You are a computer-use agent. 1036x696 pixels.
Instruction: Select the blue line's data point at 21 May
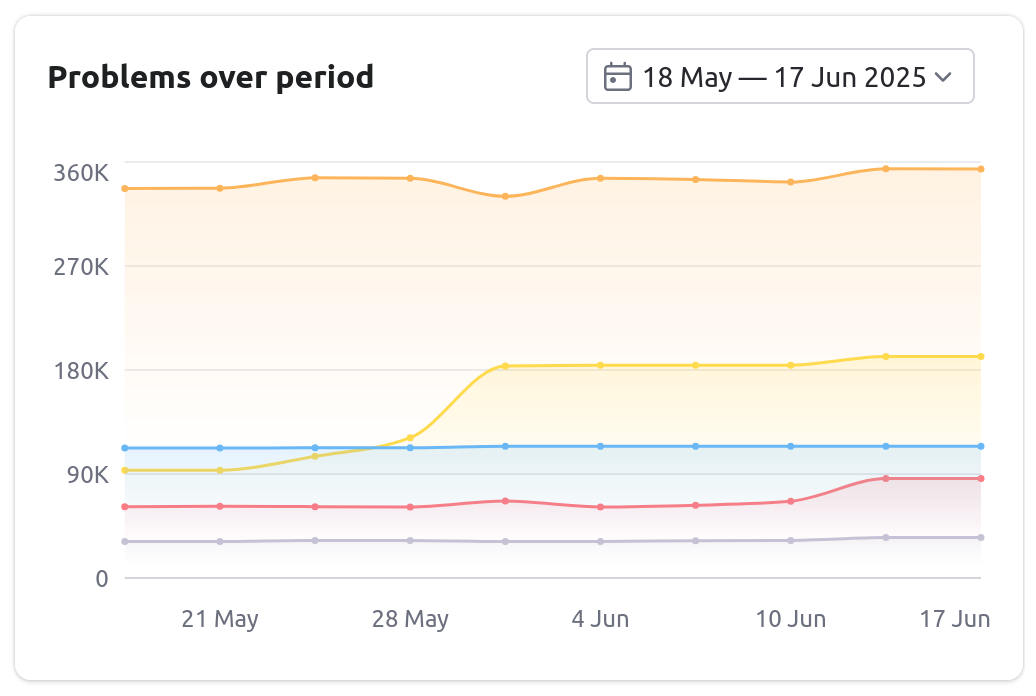(x=218, y=447)
